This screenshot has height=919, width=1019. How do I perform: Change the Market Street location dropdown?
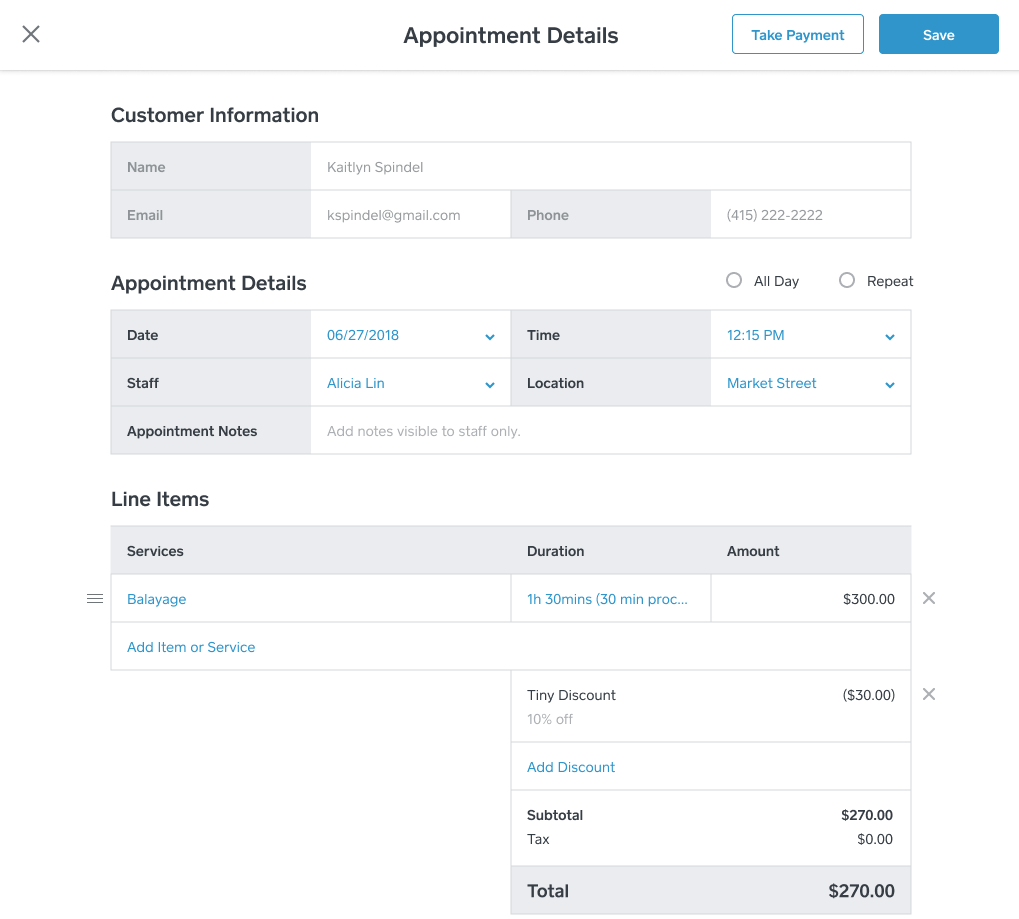[x=810, y=384]
